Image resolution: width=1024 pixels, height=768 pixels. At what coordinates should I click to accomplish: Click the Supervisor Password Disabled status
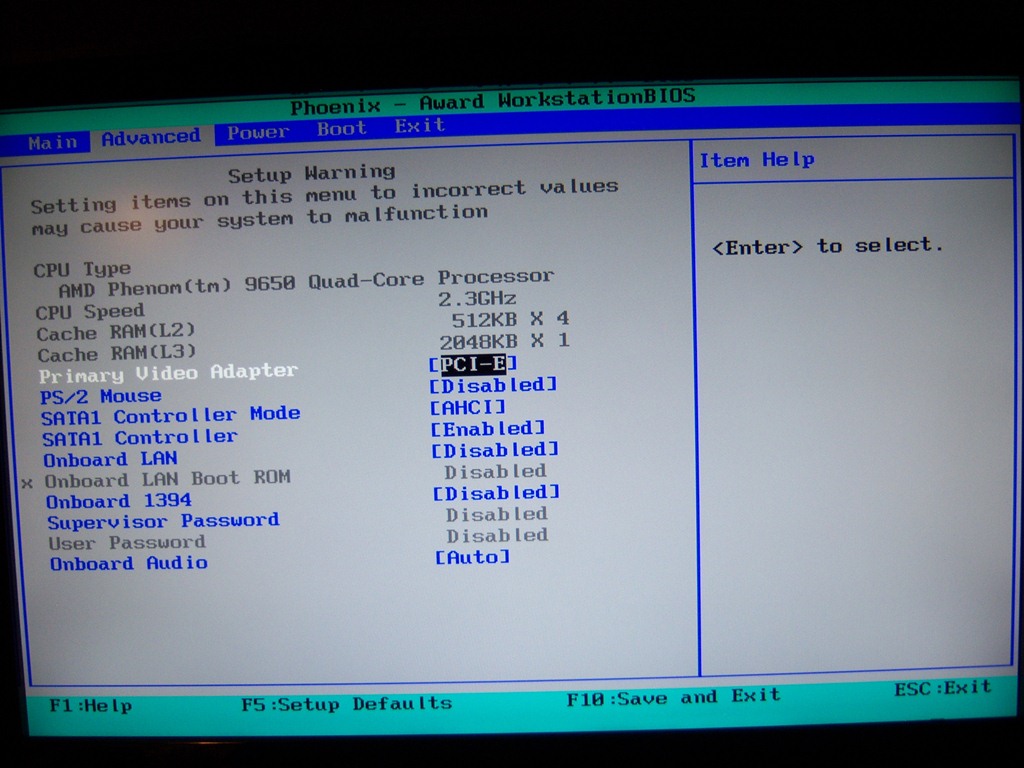click(497, 515)
